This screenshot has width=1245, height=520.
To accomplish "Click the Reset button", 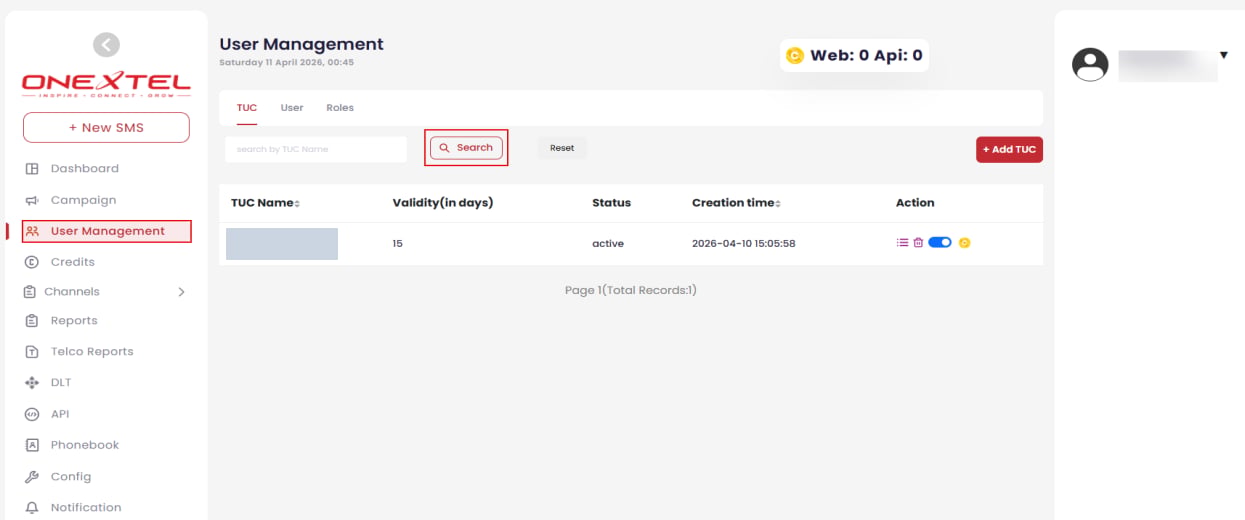I will (x=562, y=148).
